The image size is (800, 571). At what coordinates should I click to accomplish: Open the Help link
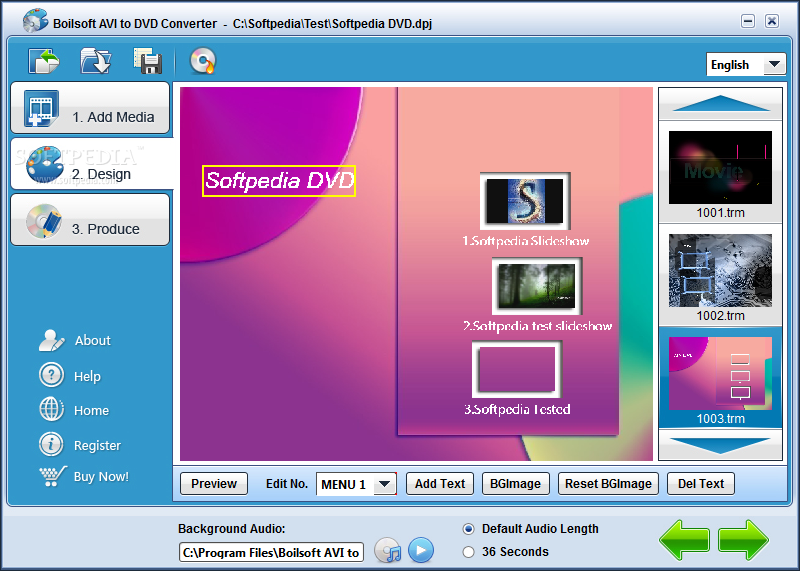[87, 377]
